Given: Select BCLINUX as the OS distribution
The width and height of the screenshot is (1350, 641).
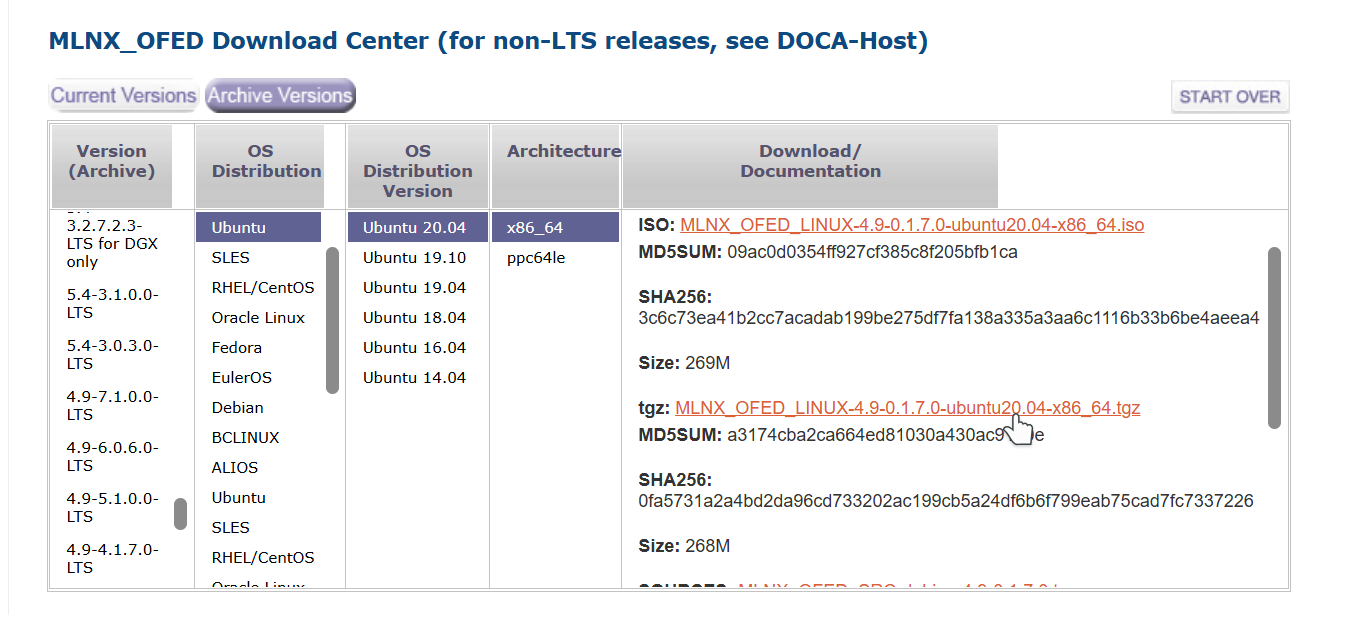Looking at the screenshot, I should (246, 438).
